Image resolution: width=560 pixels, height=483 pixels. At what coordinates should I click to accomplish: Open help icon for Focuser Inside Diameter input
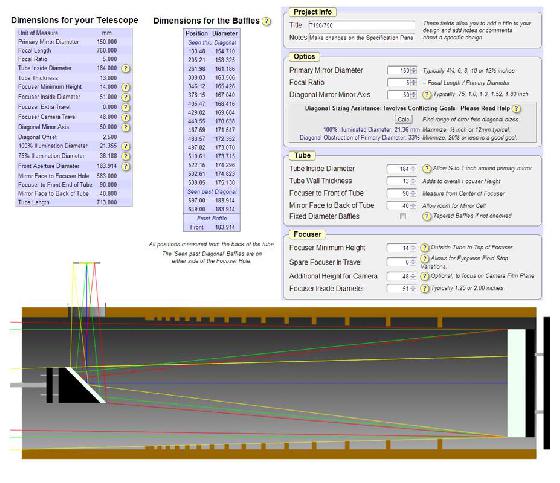pyautogui.click(x=424, y=288)
